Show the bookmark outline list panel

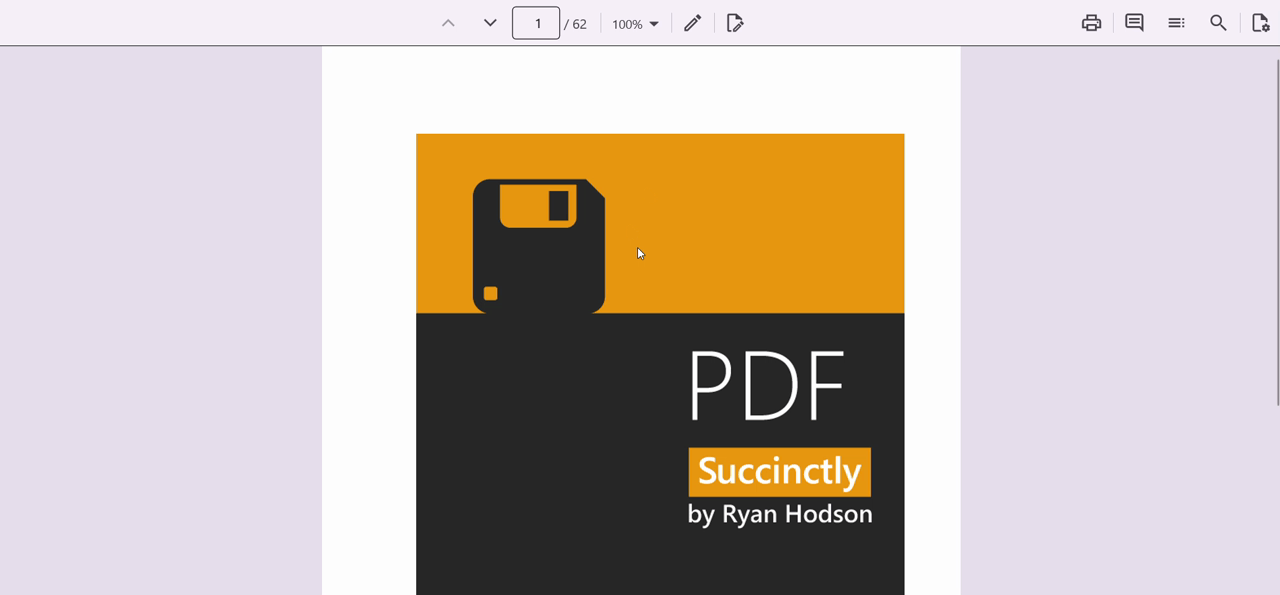pos(1176,23)
